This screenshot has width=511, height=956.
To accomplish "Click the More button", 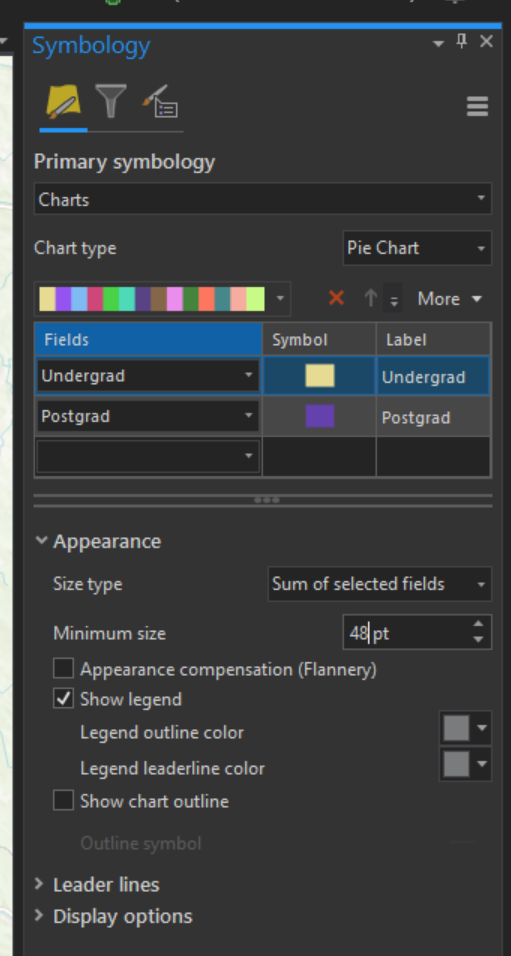I will tap(449, 299).
